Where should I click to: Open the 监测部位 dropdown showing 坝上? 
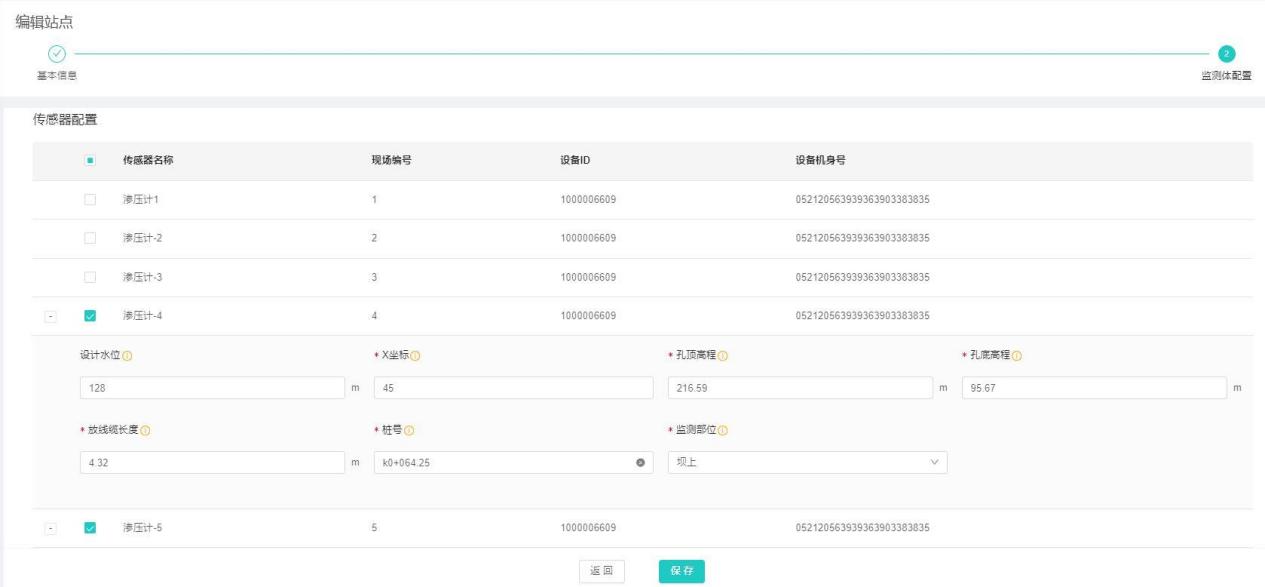(806, 462)
